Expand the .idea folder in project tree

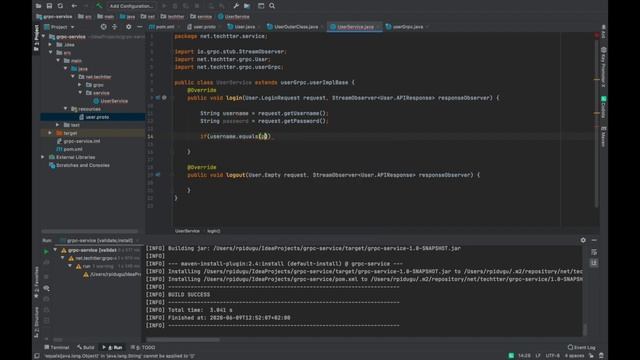click(x=51, y=44)
